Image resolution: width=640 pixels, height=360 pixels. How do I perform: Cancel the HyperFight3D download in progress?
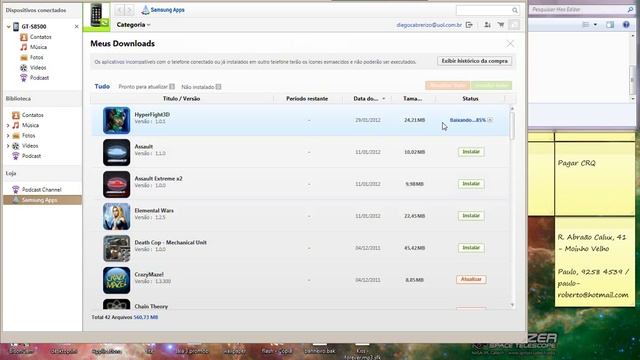coord(490,120)
